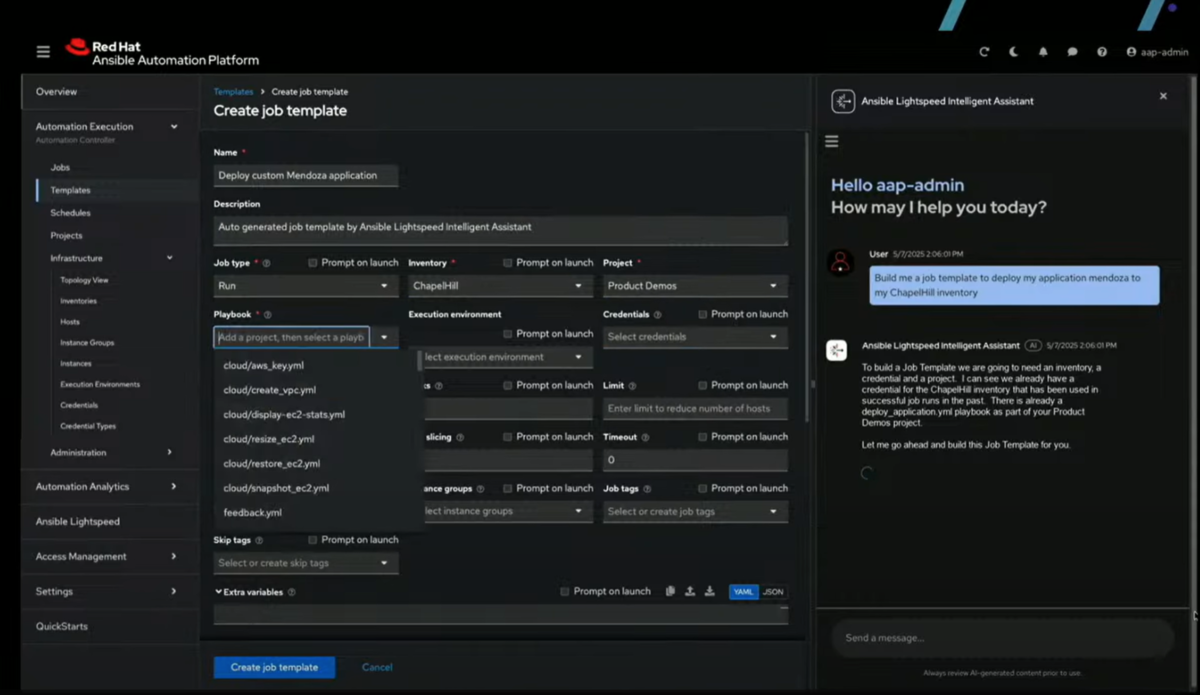The height and width of the screenshot is (695, 1200).
Task: Show help for Credentials field
Action: [x=657, y=315]
